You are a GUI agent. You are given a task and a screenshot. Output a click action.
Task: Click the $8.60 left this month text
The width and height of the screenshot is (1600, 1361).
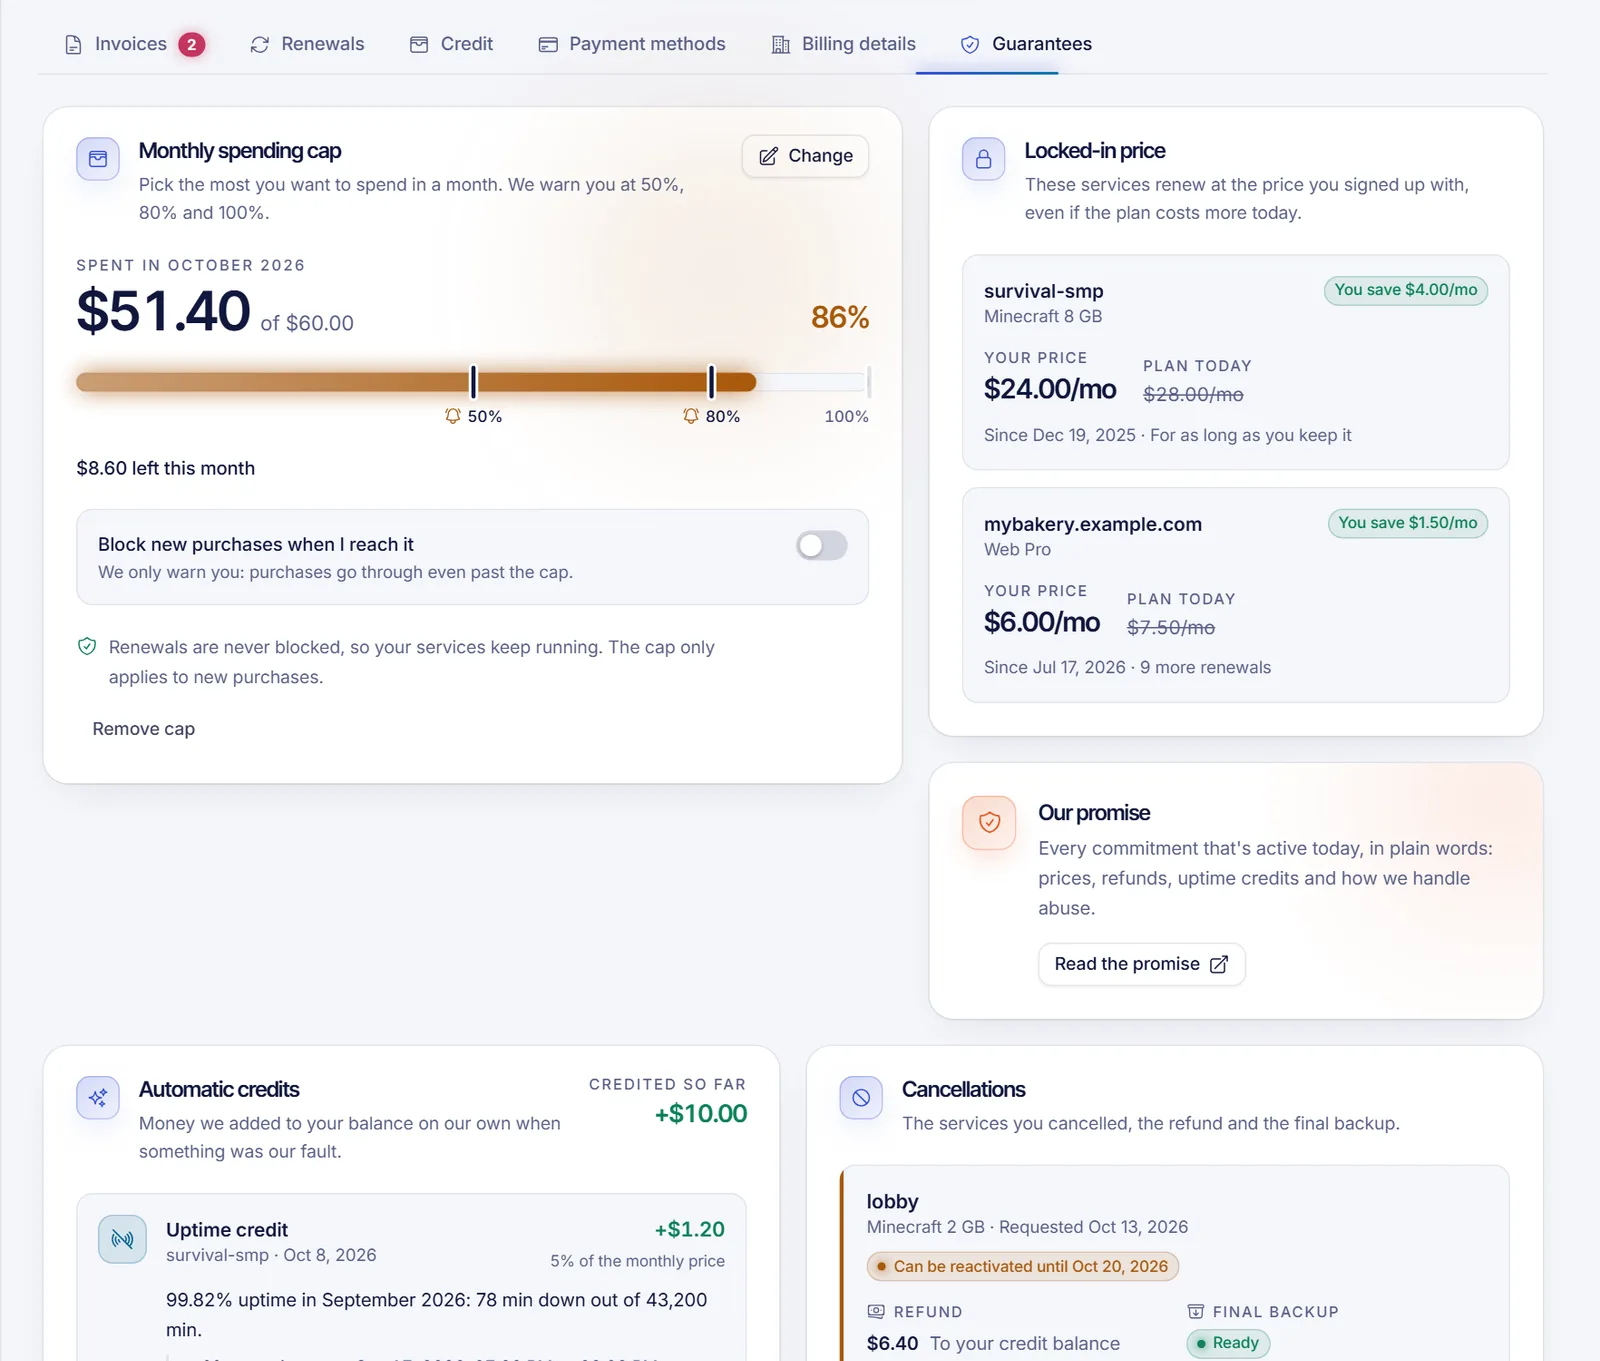(166, 468)
